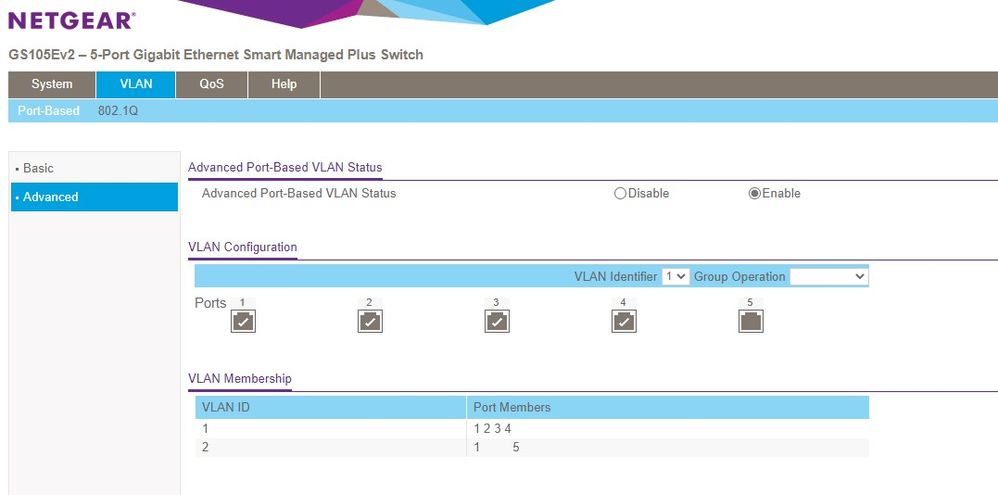Open the QoS tab
Viewport: 998px width, 495px height.
pos(211,85)
